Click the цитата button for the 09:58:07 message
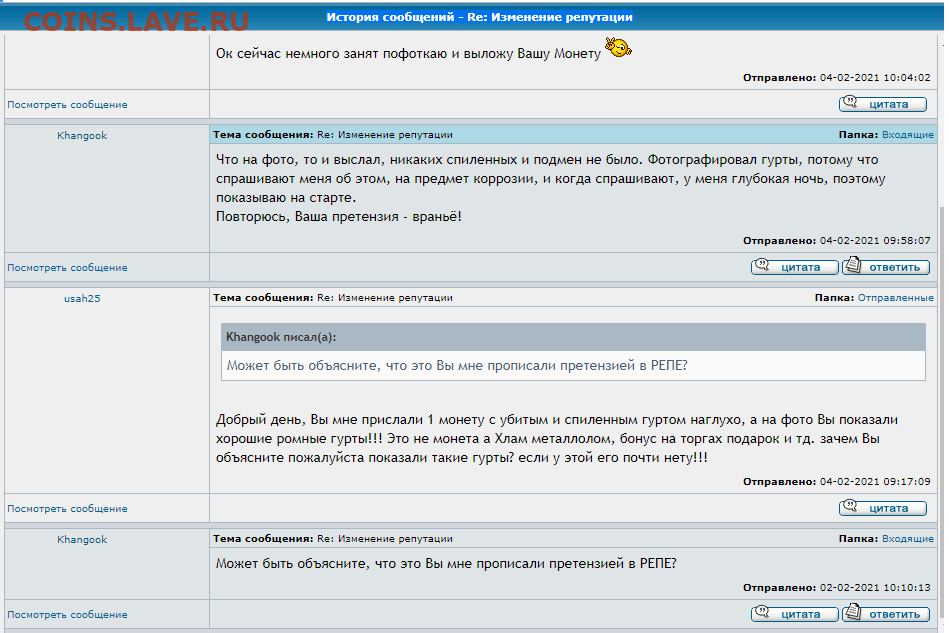949x633 pixels. point(795,267)
